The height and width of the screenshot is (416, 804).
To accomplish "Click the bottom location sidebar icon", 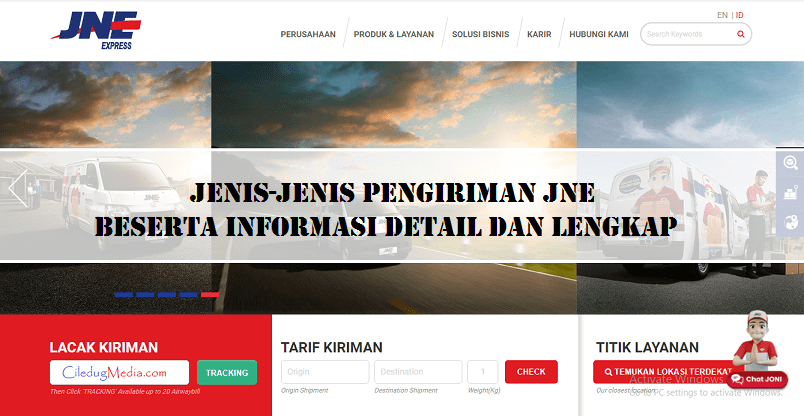I will 790,221.
